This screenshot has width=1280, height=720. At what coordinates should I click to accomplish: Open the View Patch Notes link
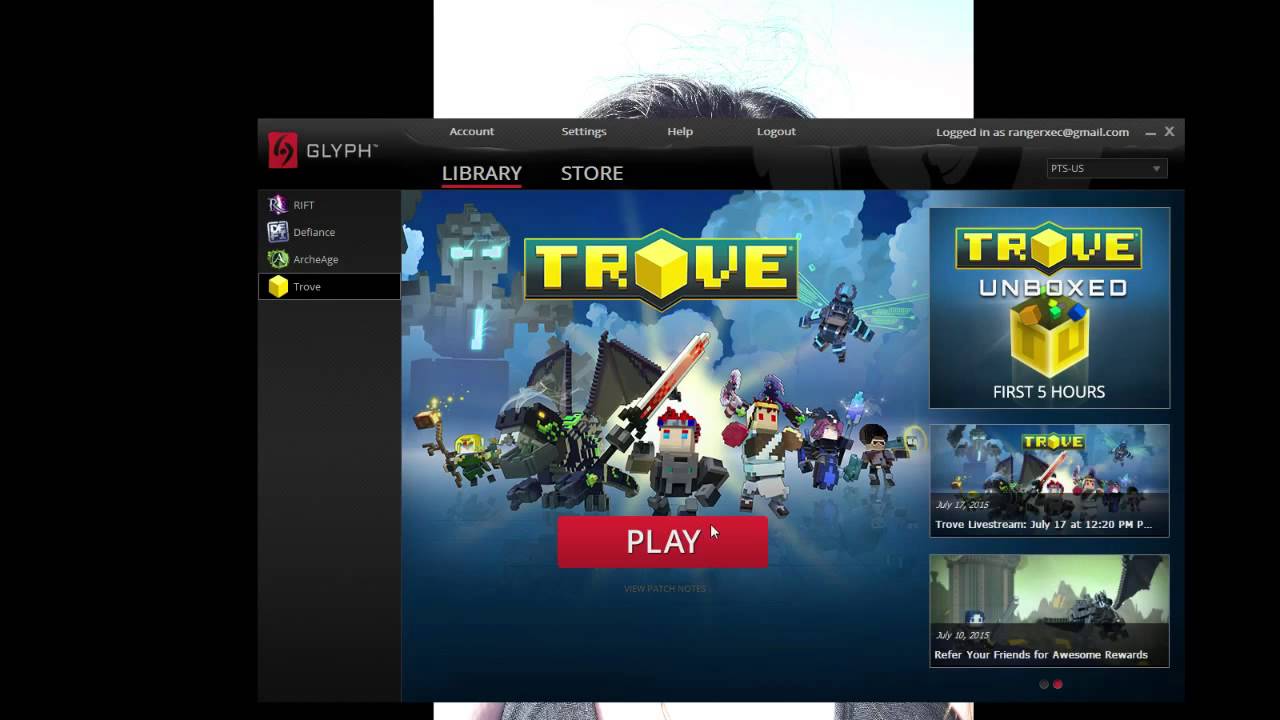pos(665,589)
